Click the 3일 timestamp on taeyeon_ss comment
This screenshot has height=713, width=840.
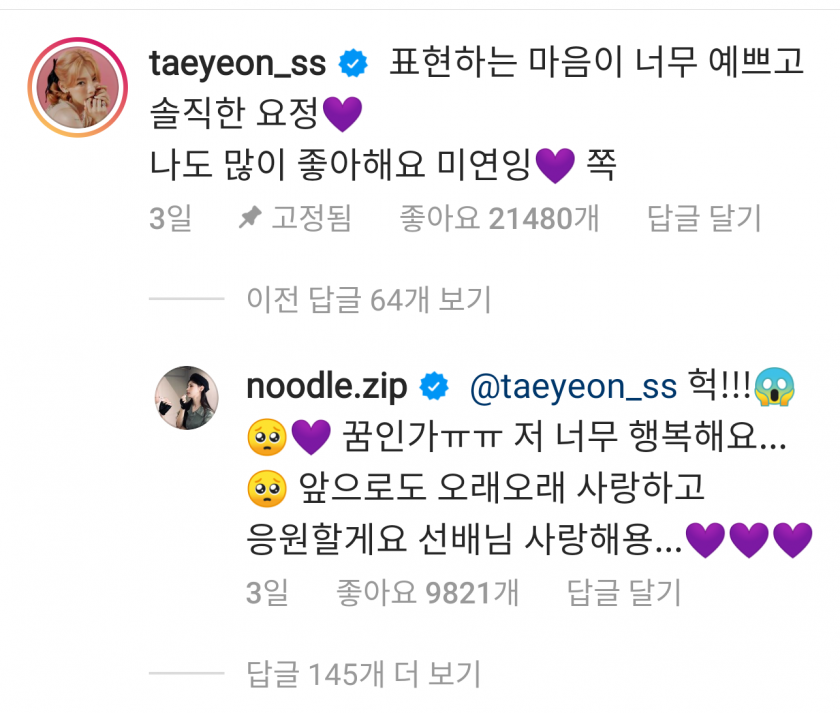[x=170, y=218]
